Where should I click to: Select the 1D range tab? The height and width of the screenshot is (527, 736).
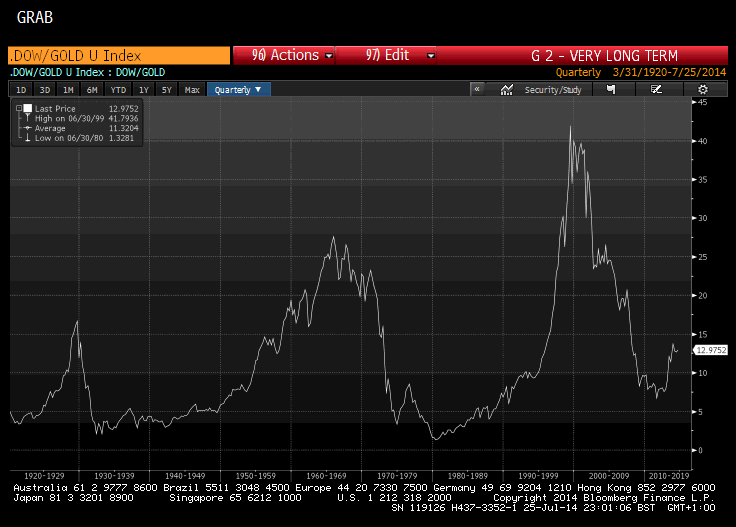pyautogui.click(x=21, y=90)
